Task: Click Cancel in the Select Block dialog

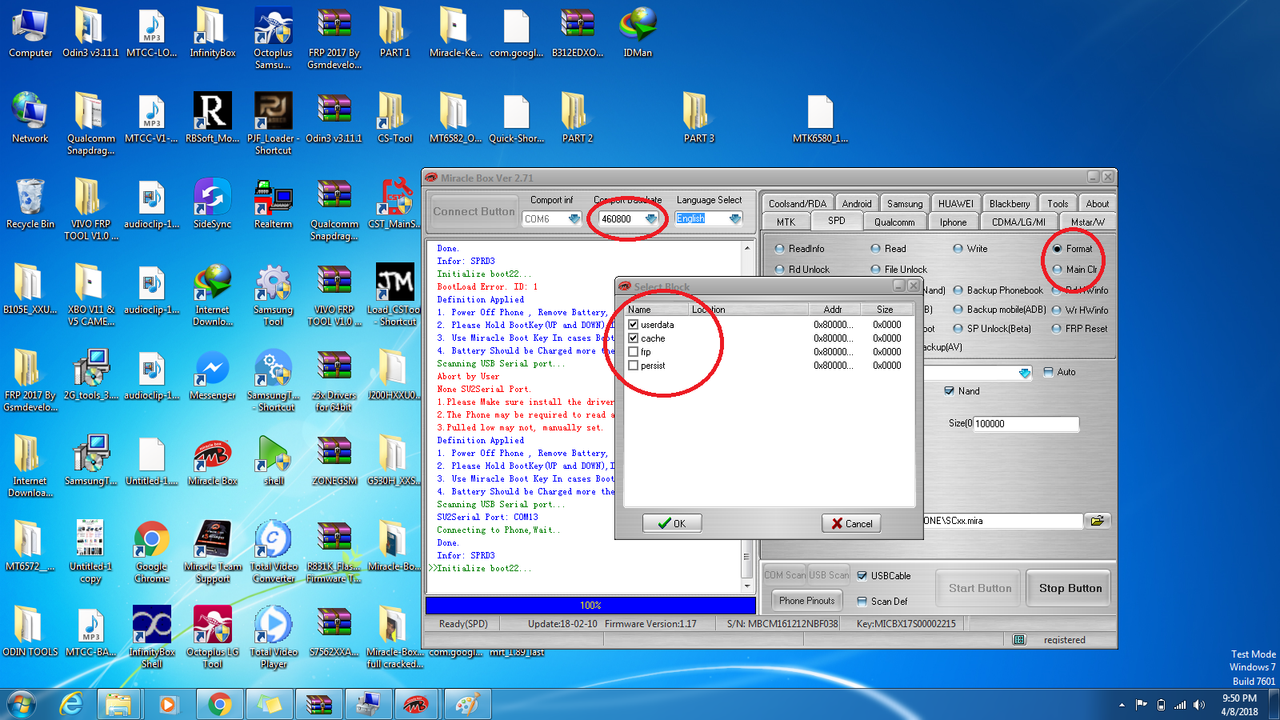Action: pos(851,523)
